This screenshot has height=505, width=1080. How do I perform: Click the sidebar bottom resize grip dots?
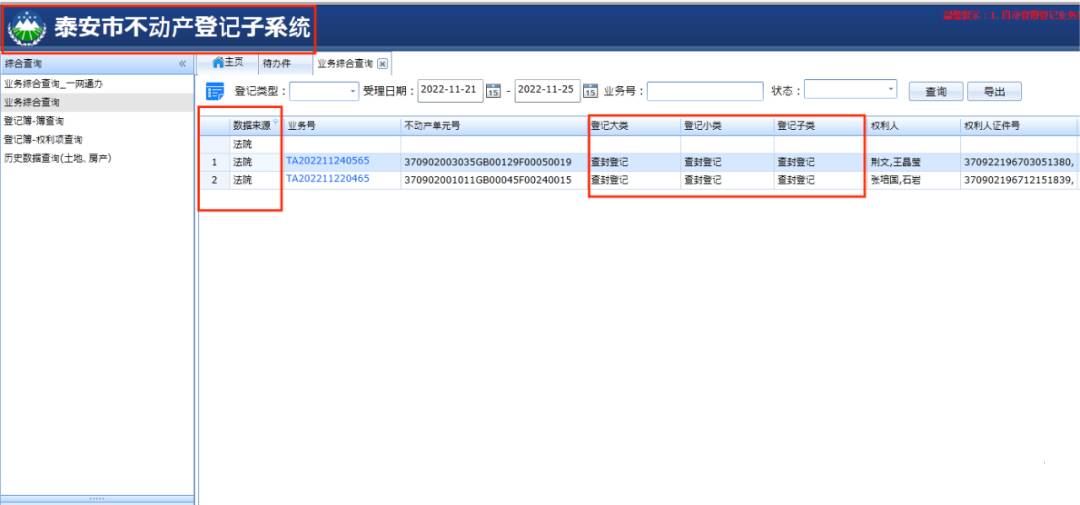tap(97, 499)
